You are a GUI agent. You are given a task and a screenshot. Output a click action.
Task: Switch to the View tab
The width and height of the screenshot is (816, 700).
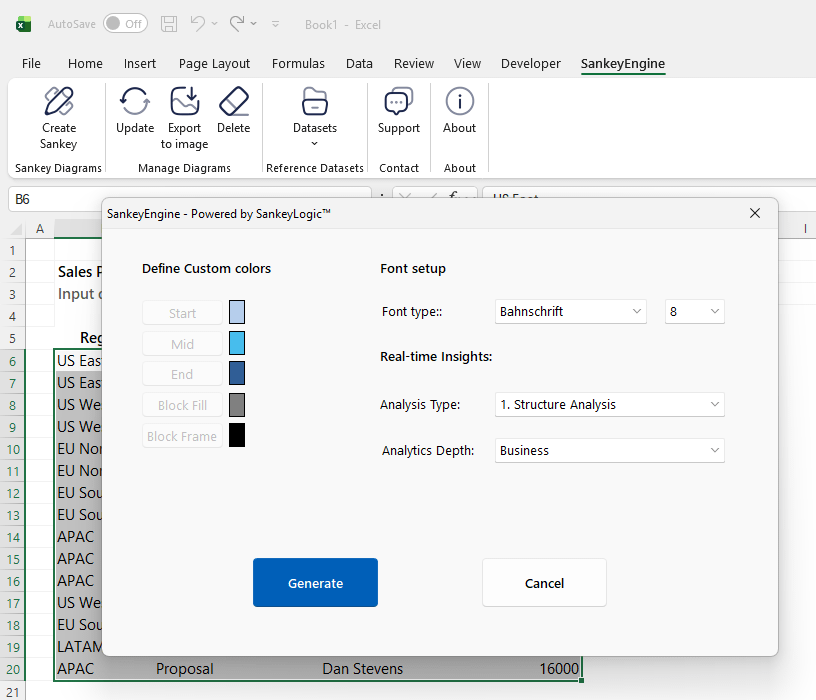click(467, 63)
